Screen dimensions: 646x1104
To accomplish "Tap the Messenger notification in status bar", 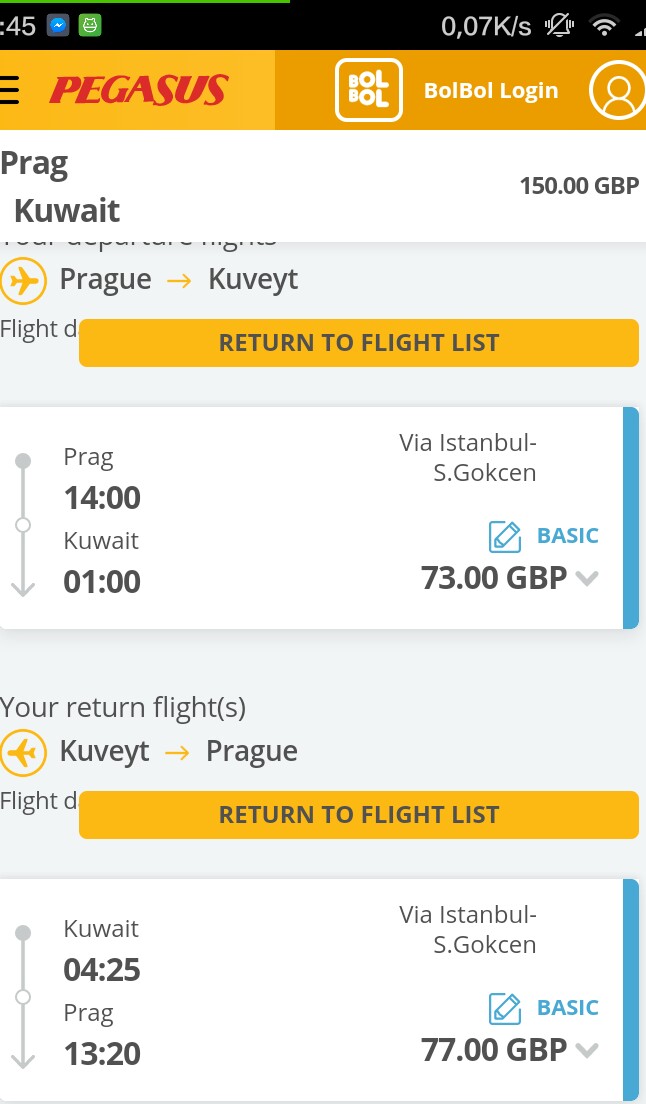I will click(58, 26).
